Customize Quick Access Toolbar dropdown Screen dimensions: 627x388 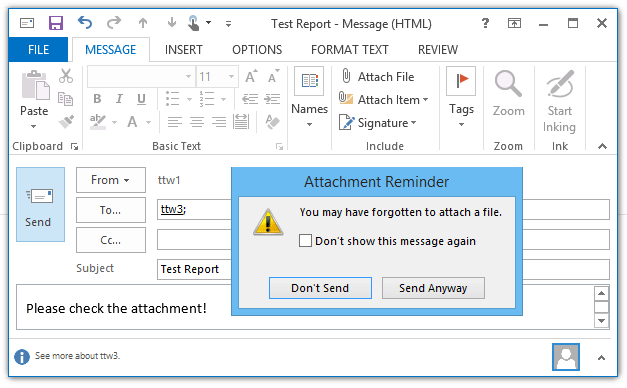[x=228, y=24]
